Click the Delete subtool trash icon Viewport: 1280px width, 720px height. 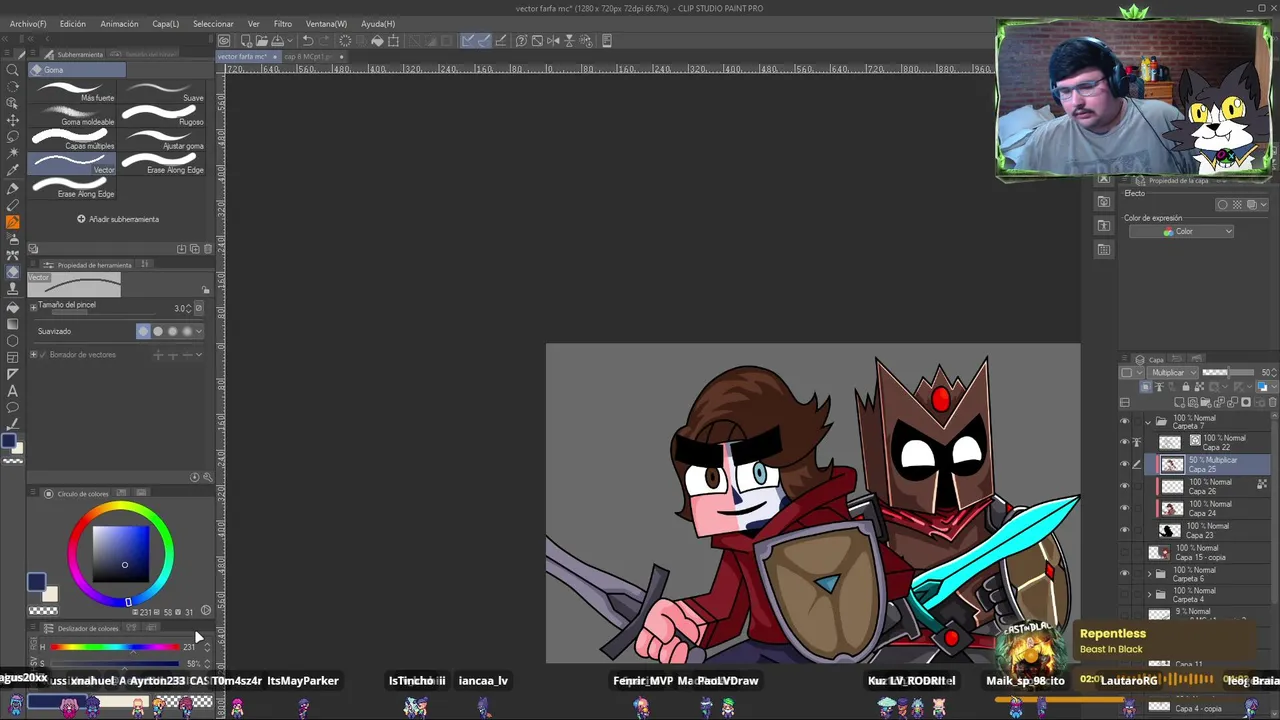(x=208, y=249)
